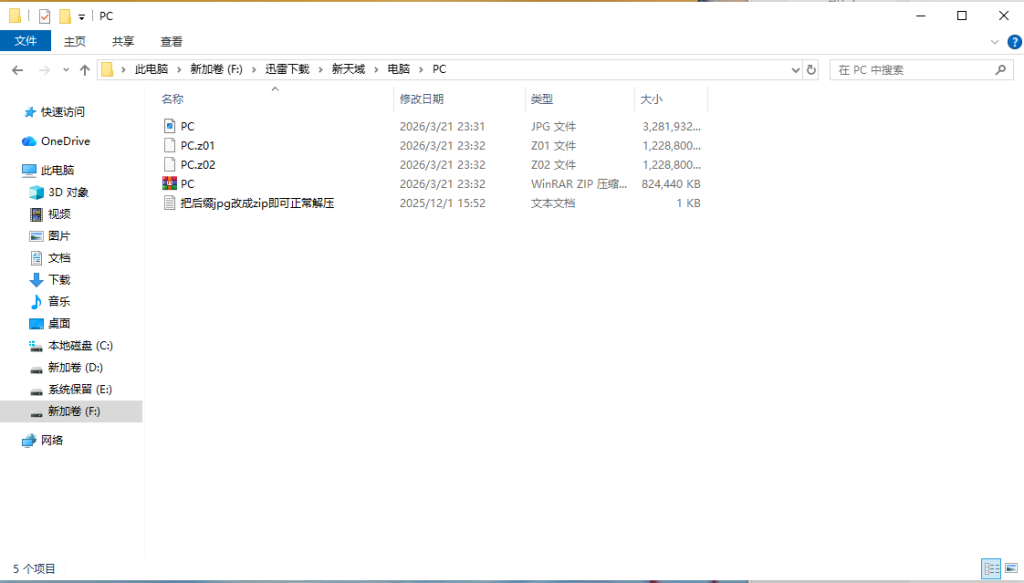This screenshot has height=583, width=1024.
Task: Expand the chevron after 新天域 in address bar
Action: coord(376,69)
